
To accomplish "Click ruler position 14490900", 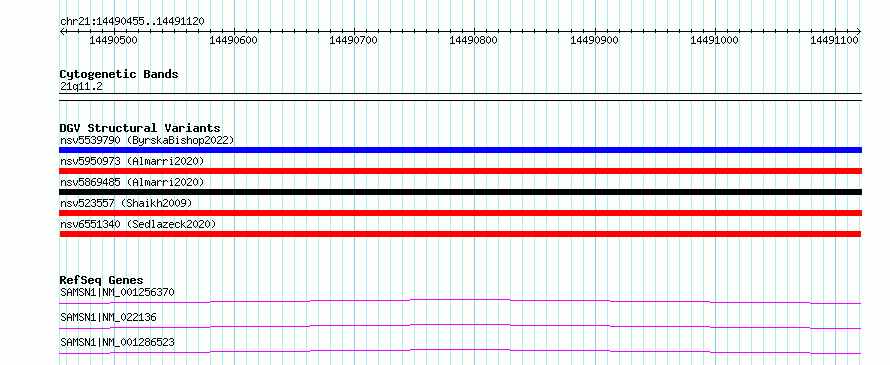I will click(x=595, y=40).
